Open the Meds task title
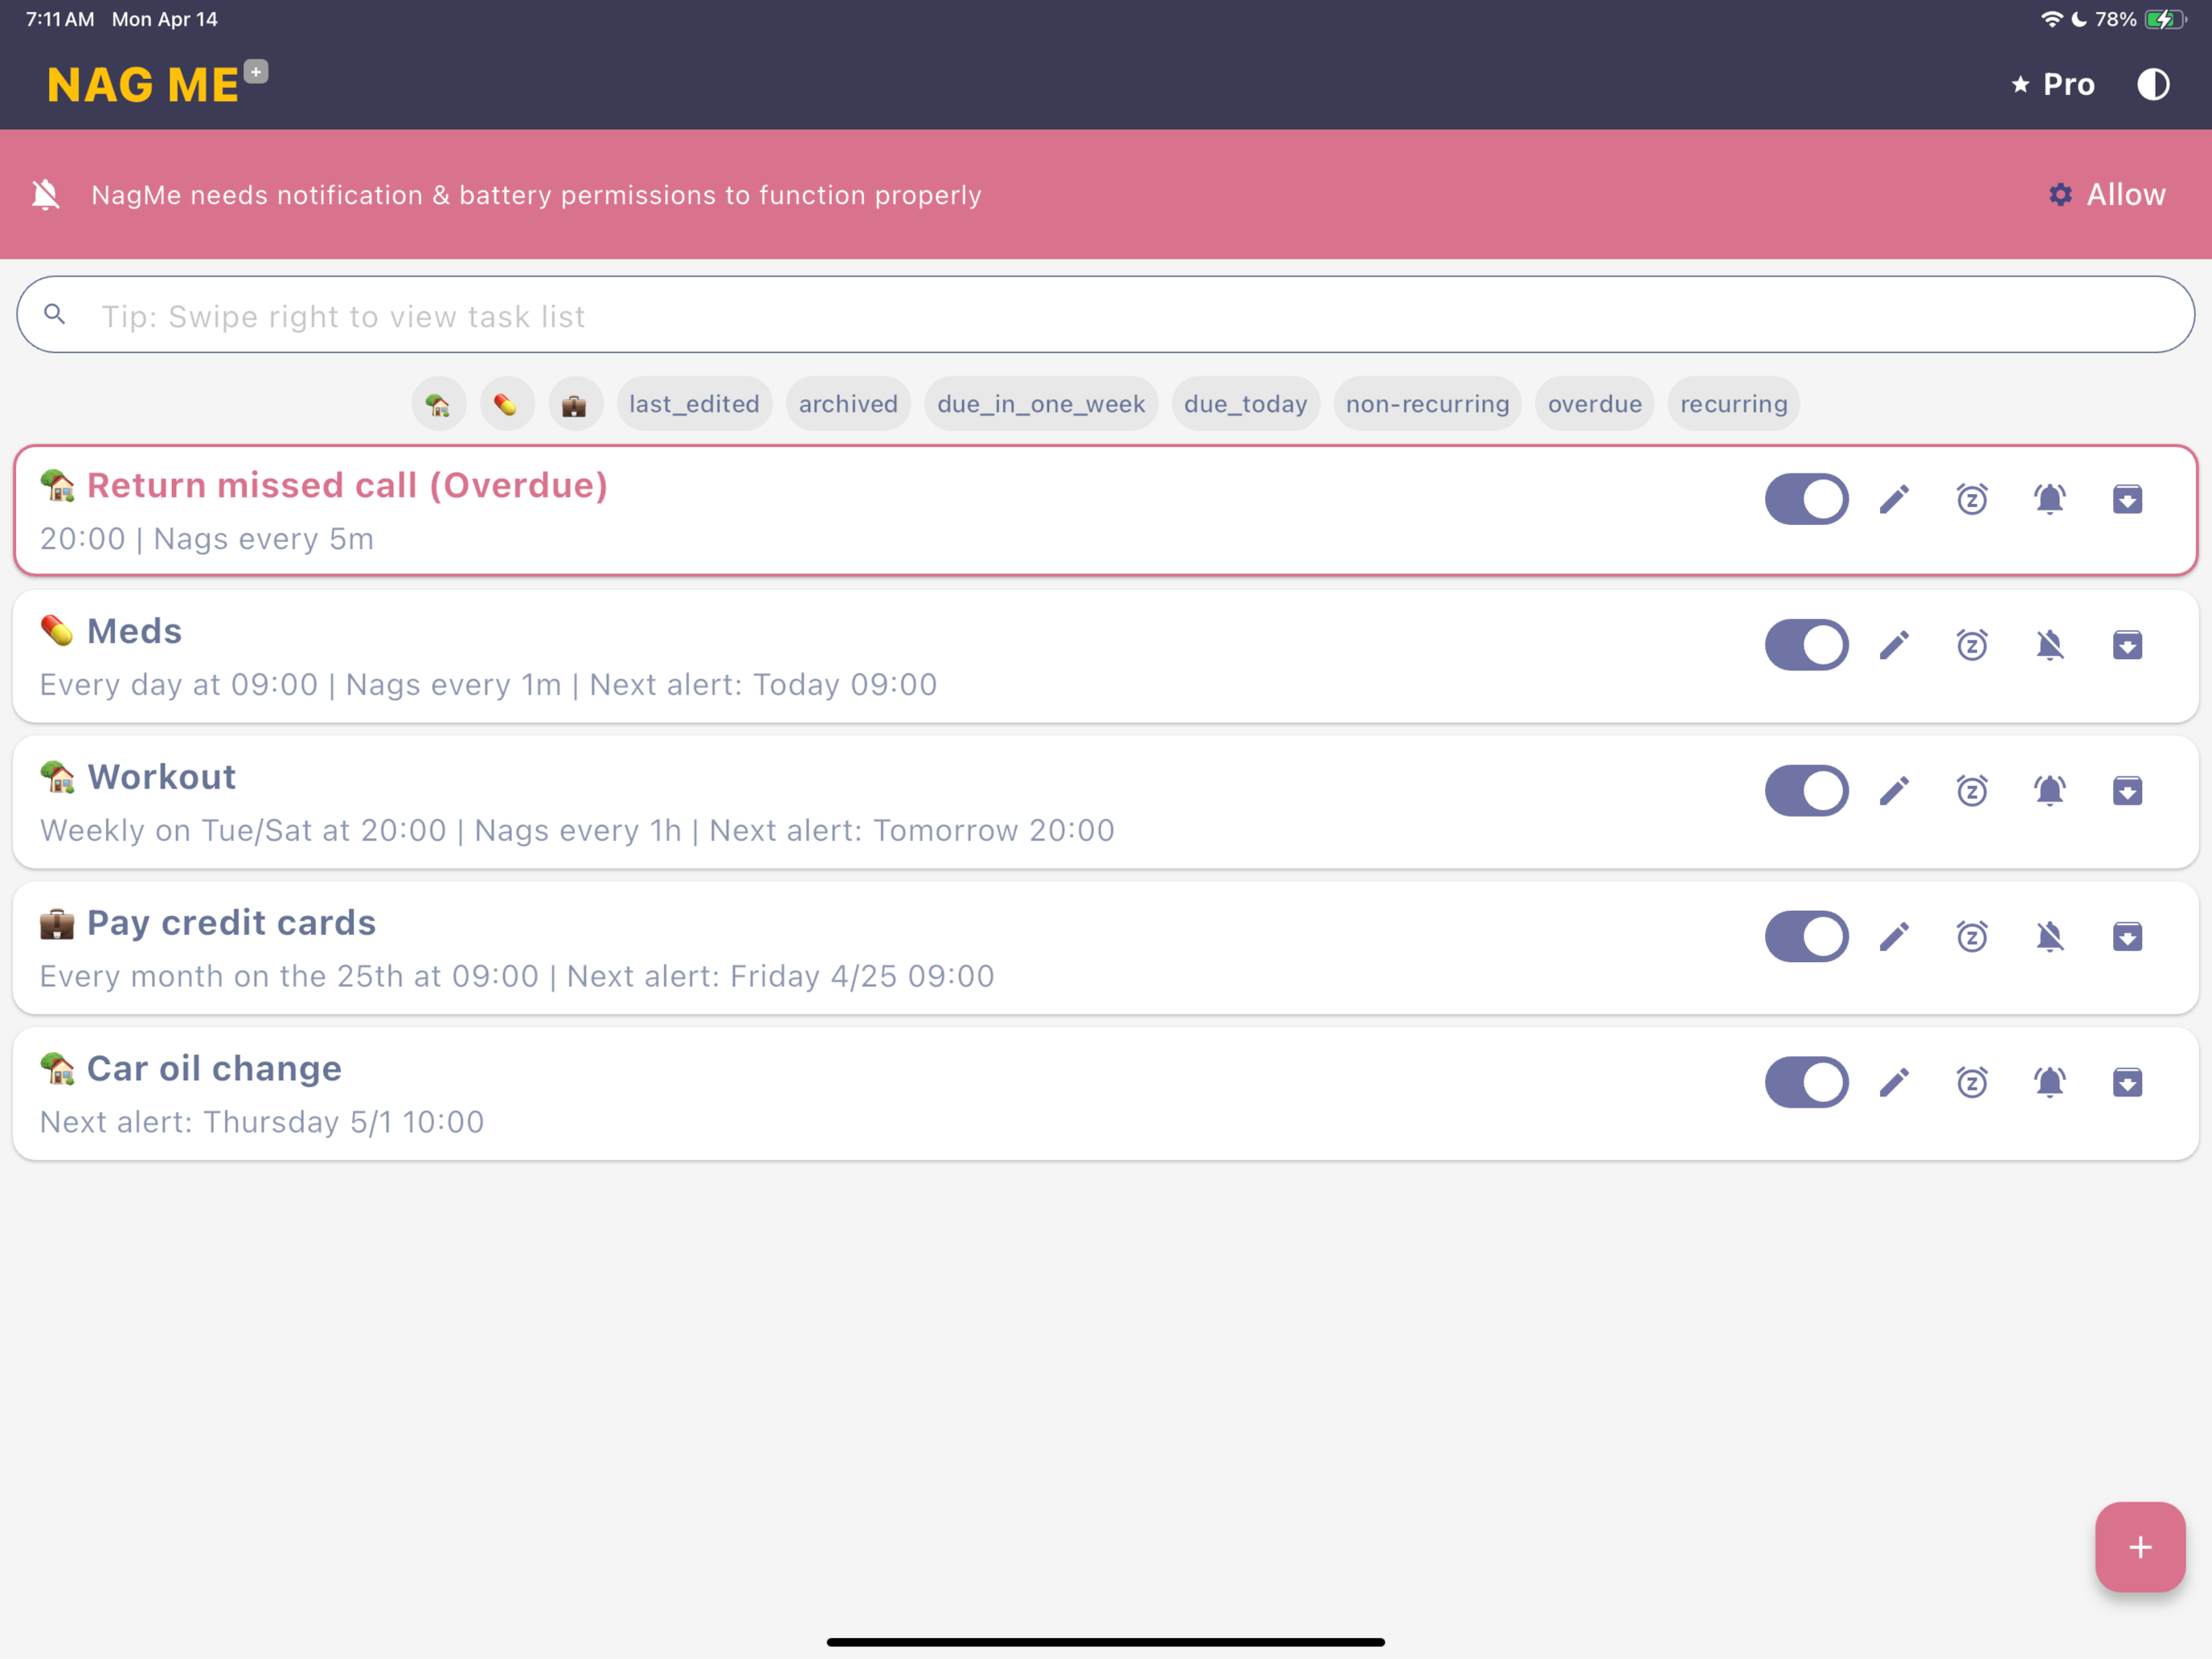The image size is (2212, 1659). pos(134,631)
